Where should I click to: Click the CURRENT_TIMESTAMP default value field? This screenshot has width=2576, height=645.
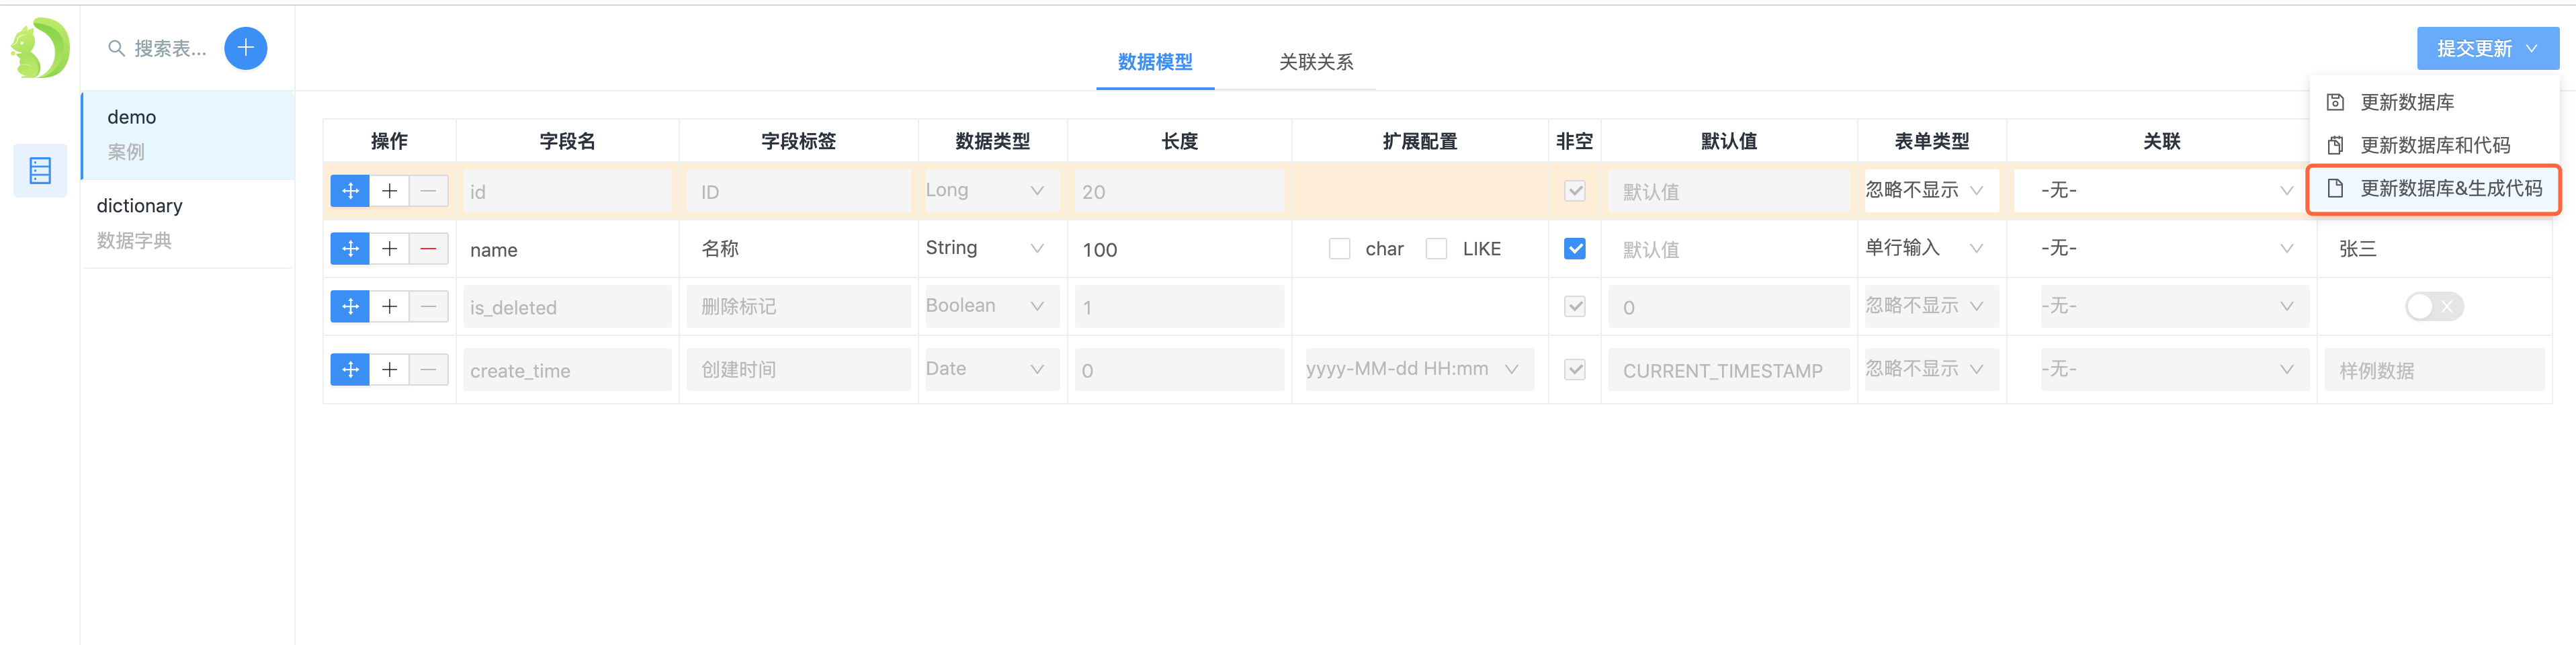click(x=1728, y=370)
